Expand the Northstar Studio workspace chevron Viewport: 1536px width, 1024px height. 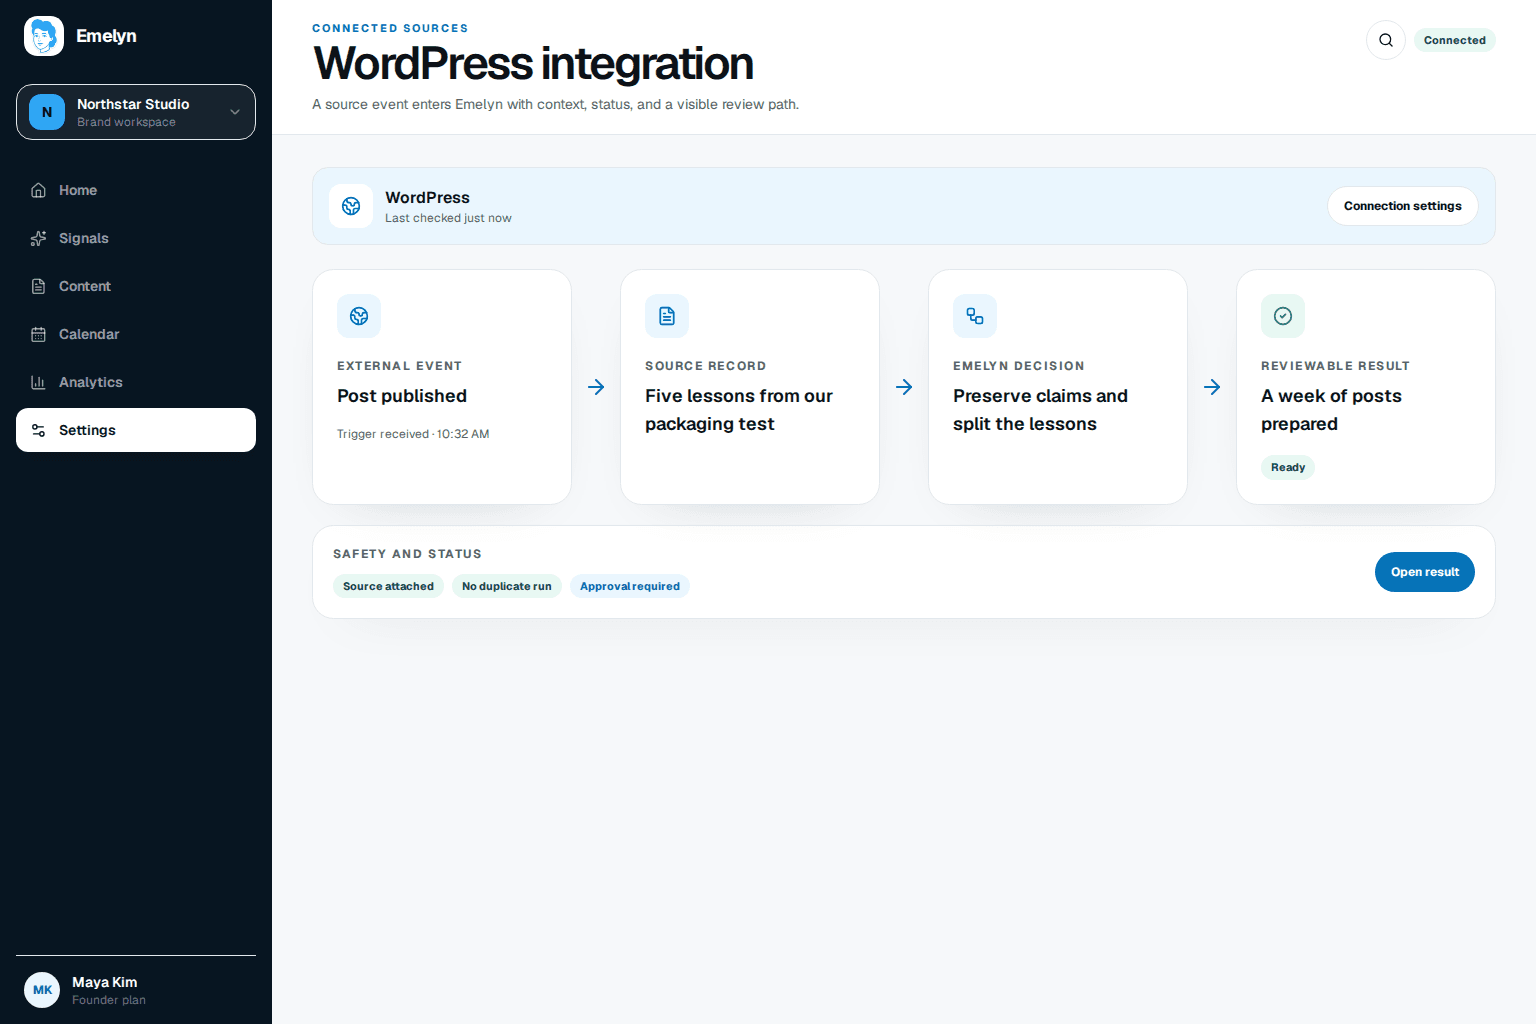coord(235,112)
